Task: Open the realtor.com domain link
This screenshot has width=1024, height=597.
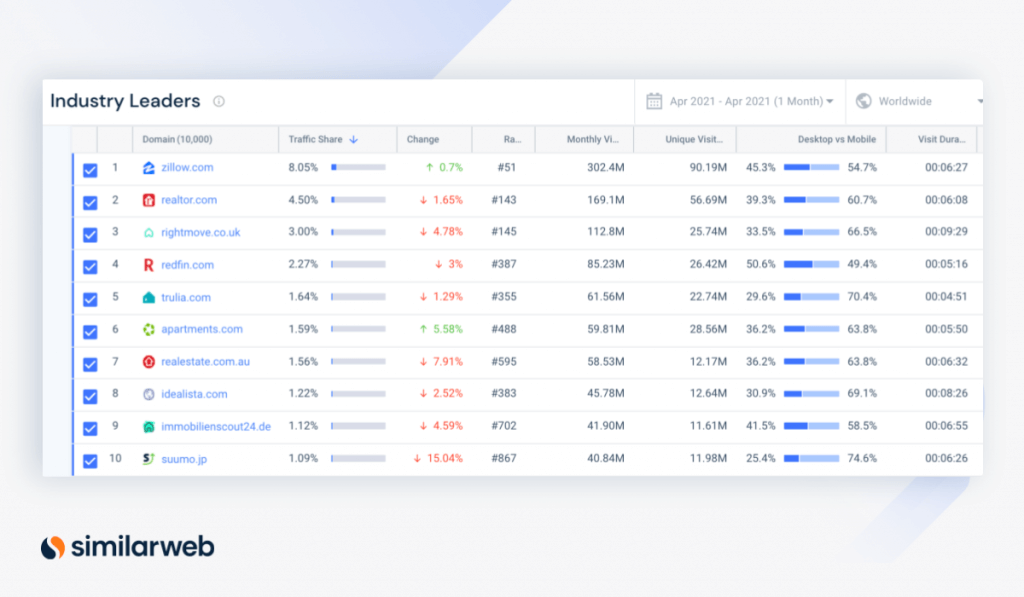Action: [x=189, y=200]
